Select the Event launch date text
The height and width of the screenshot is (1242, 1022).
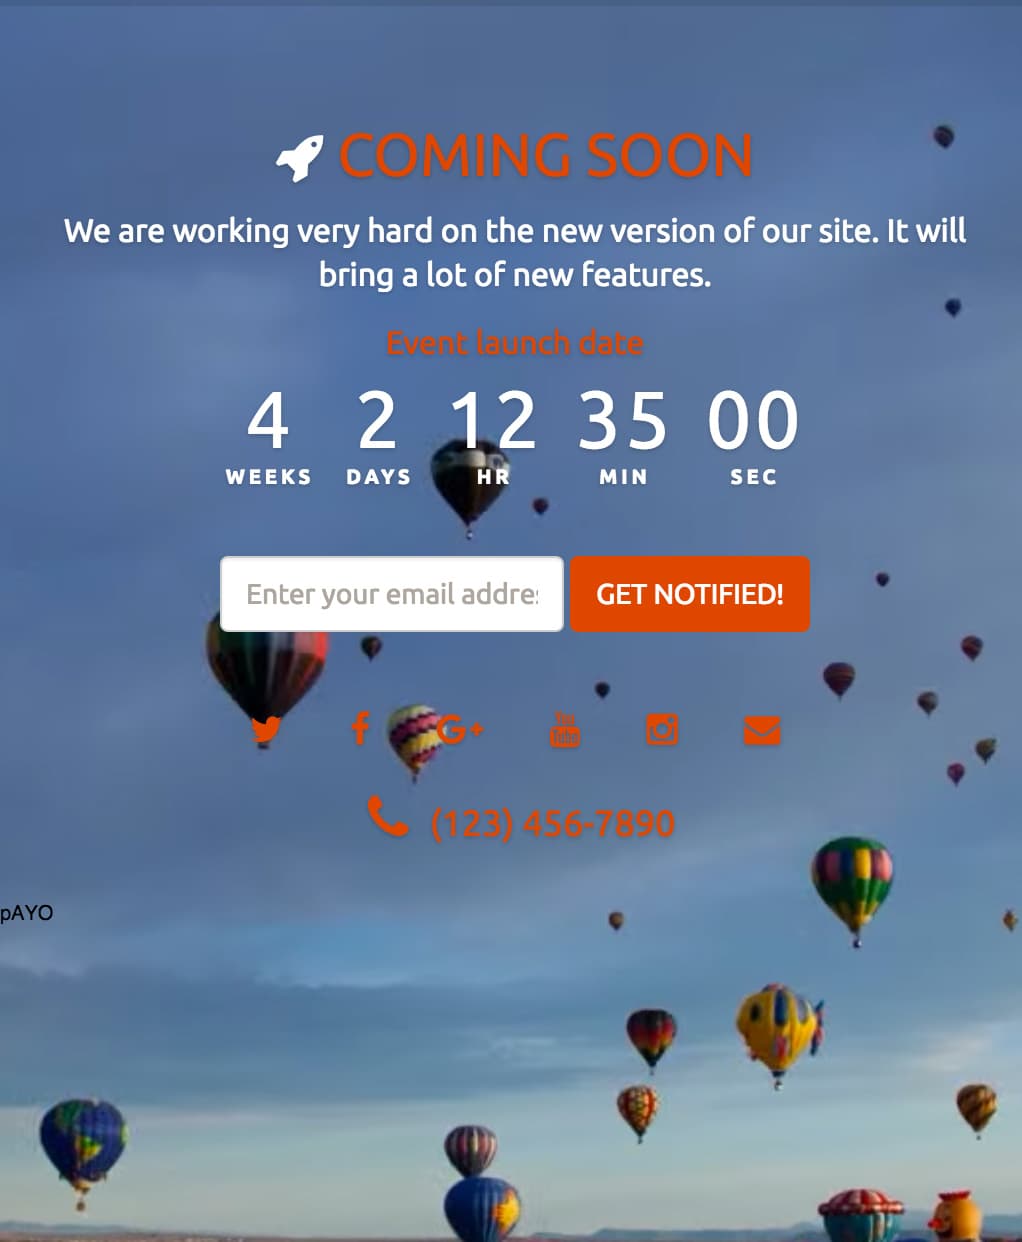coord(514,343)
